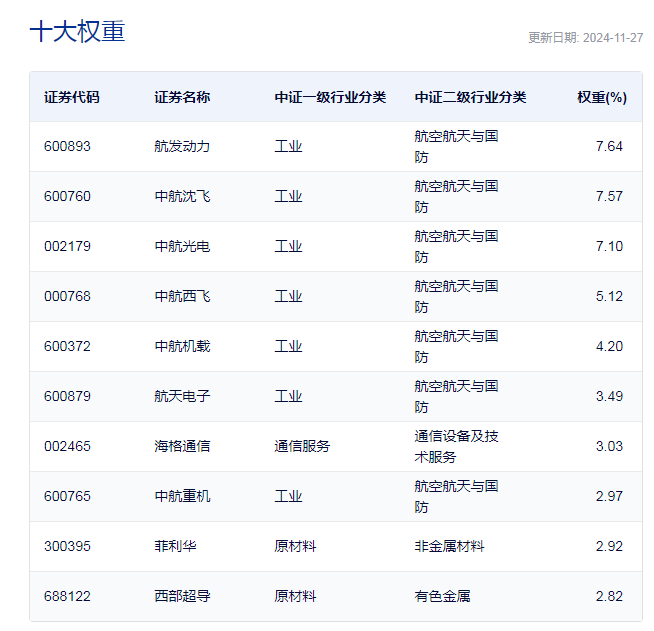Click weight value 3.03

609,446
